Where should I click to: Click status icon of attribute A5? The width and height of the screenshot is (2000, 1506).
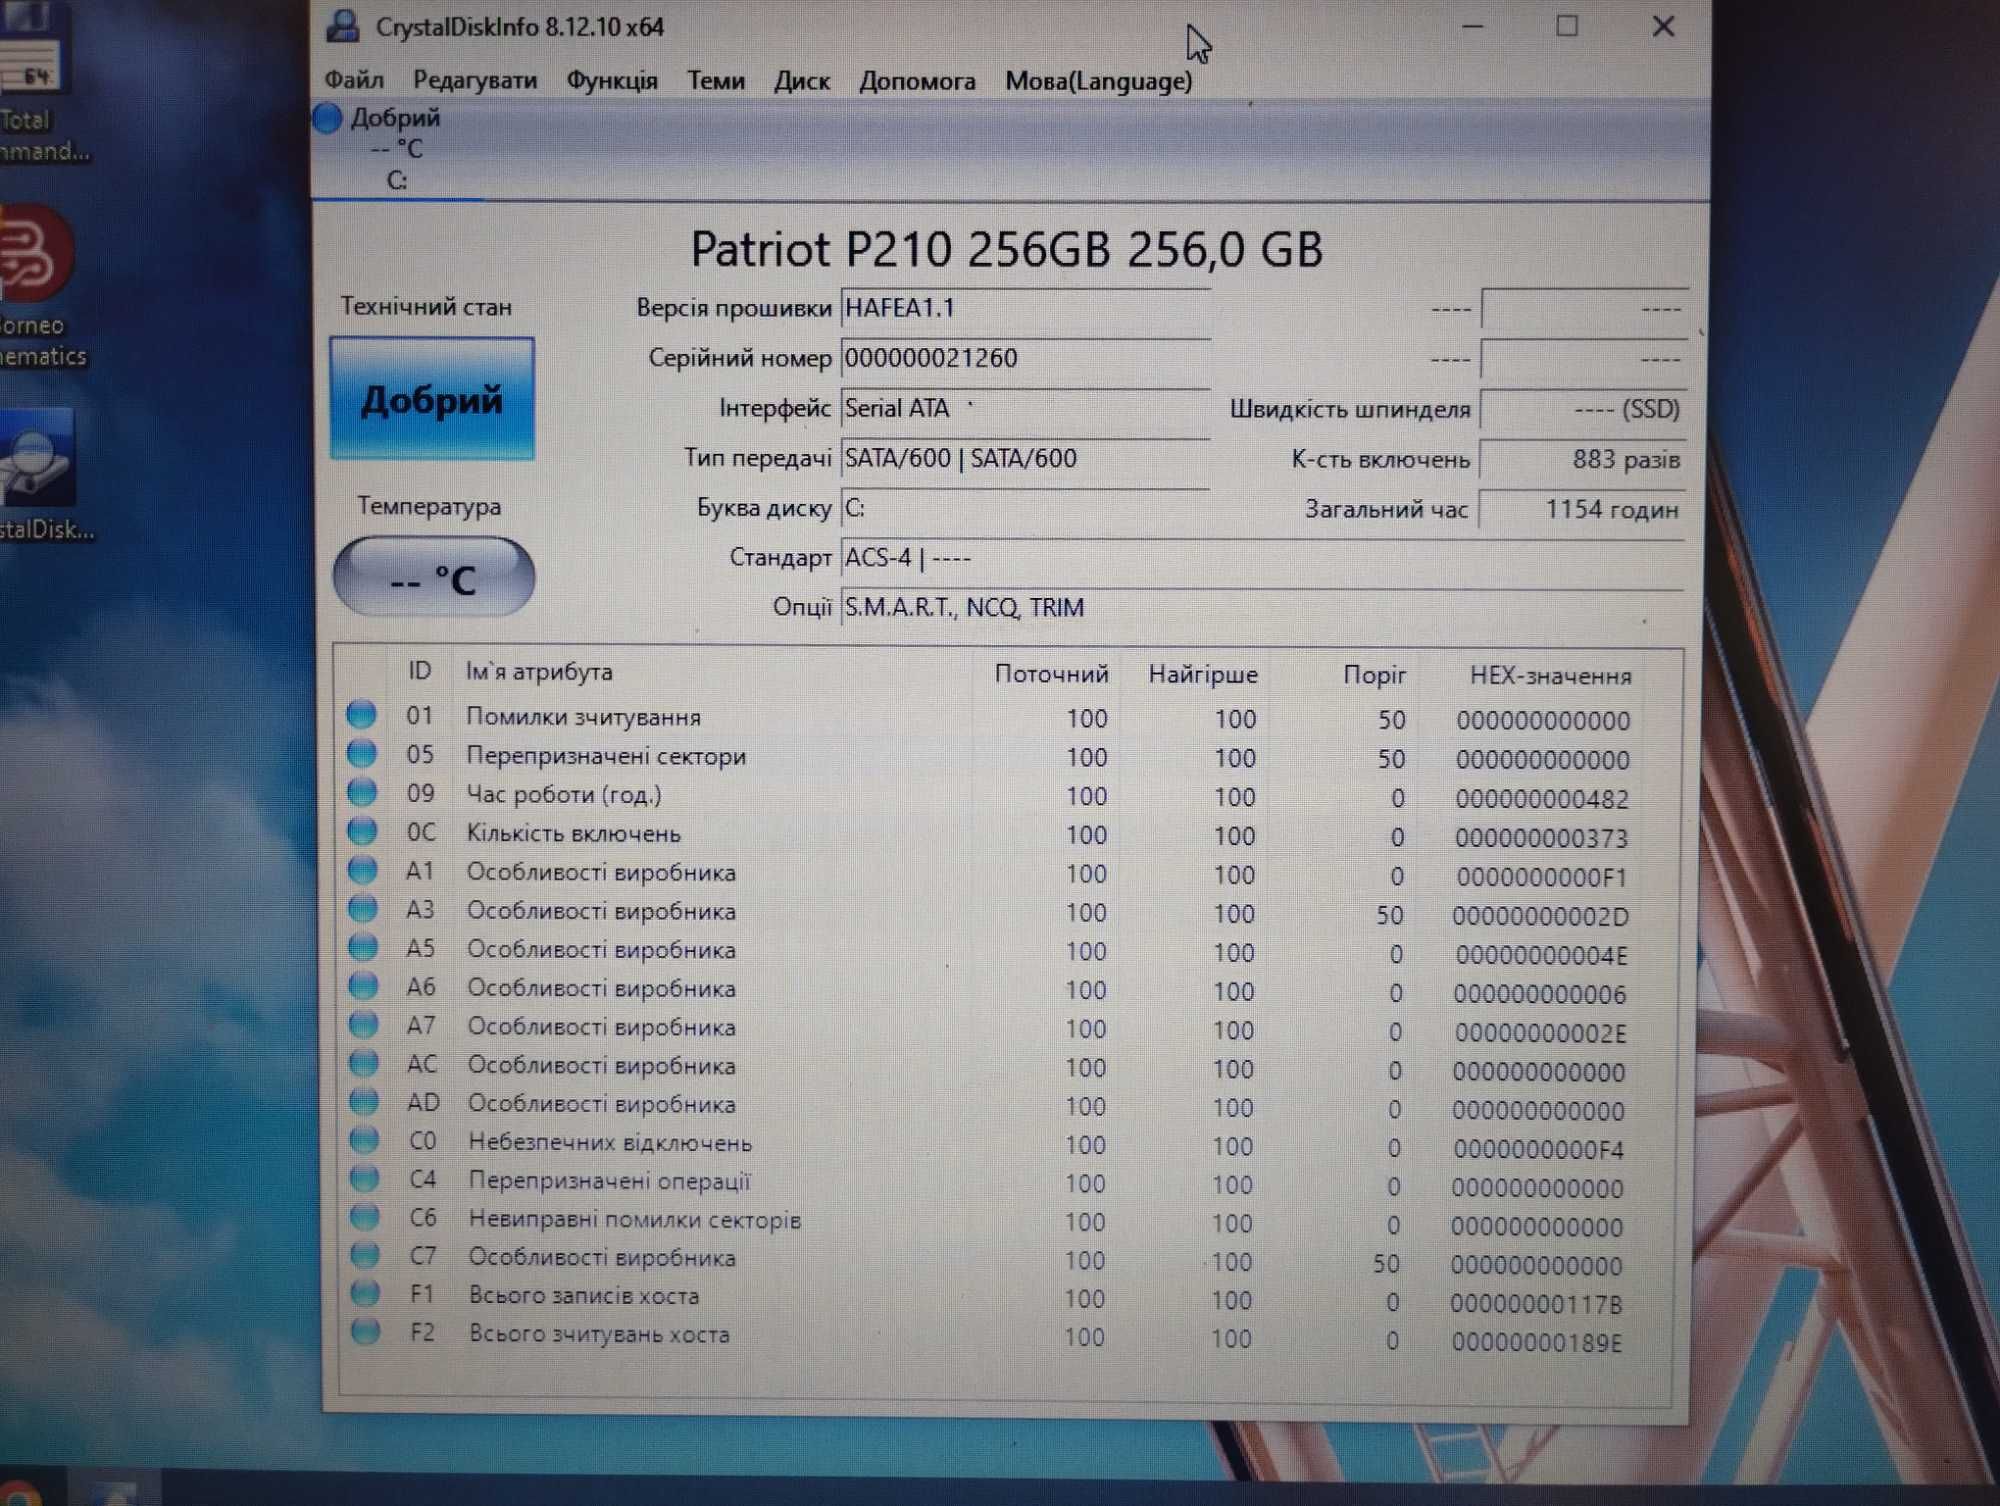point(362,947)
